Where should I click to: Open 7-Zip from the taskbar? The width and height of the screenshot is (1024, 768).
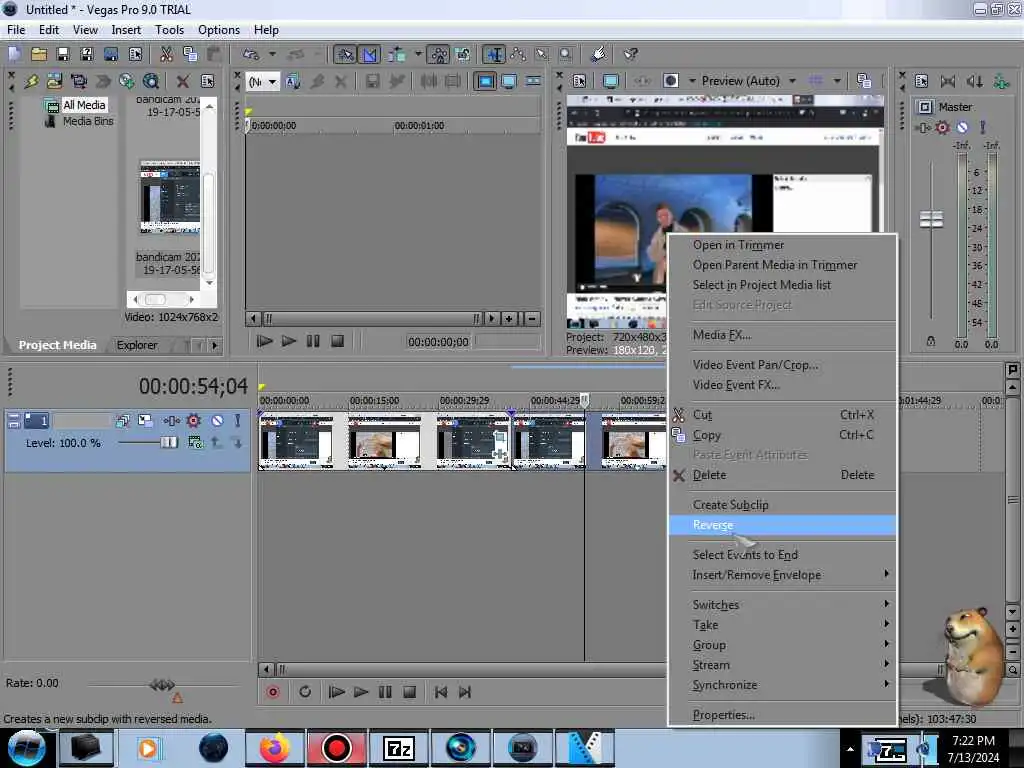pyautogui.click(x=398, y=748)
